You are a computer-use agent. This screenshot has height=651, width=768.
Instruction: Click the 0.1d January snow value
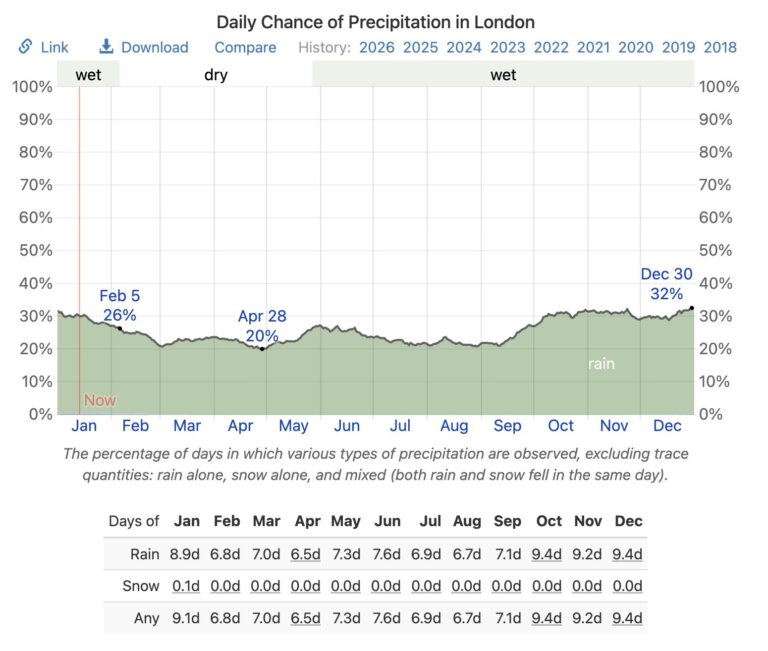[x=186, y=586]
